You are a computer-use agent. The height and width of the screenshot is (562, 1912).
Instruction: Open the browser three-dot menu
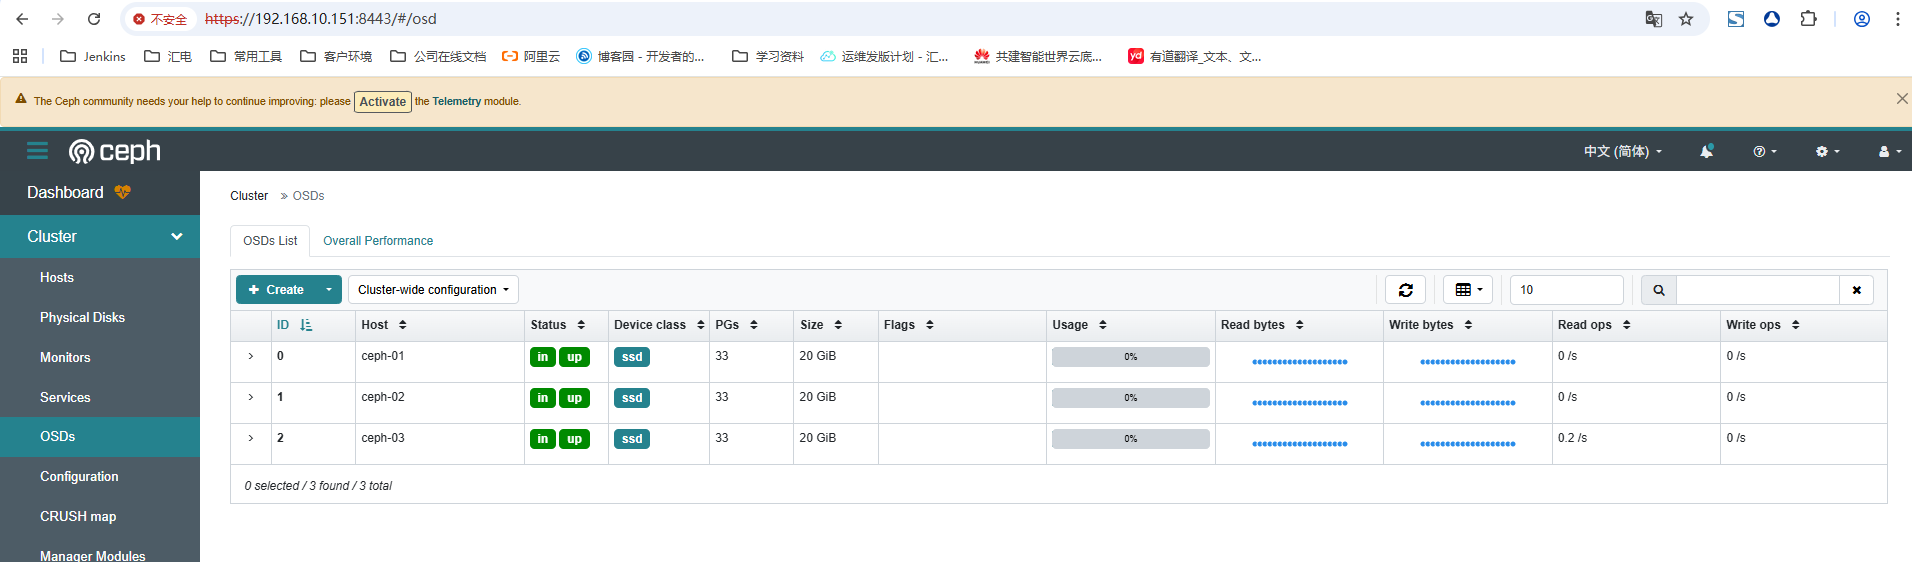[1897, 19]
